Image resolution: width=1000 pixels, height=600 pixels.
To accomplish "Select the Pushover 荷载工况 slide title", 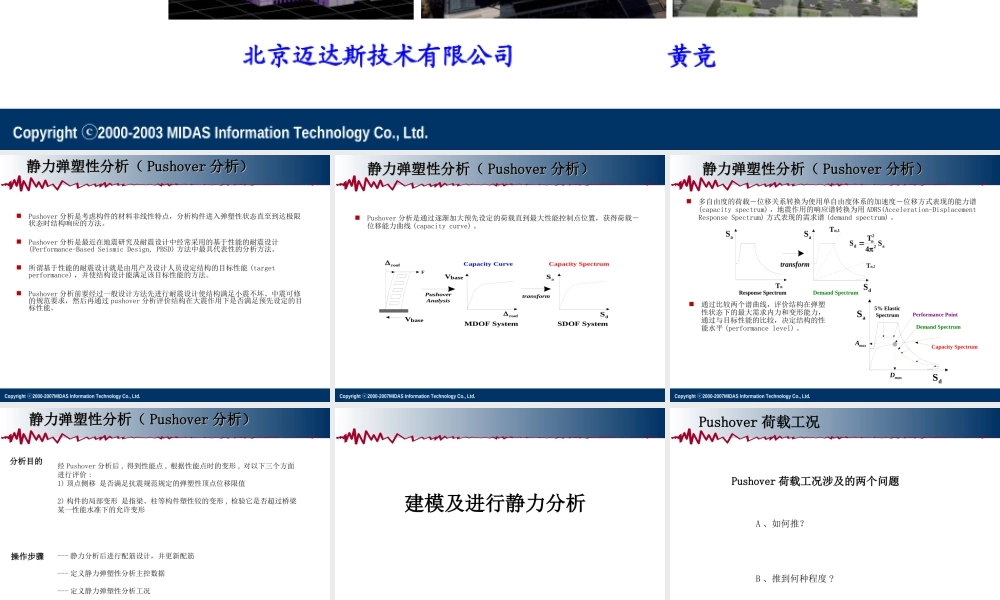I will click(758, 421).
